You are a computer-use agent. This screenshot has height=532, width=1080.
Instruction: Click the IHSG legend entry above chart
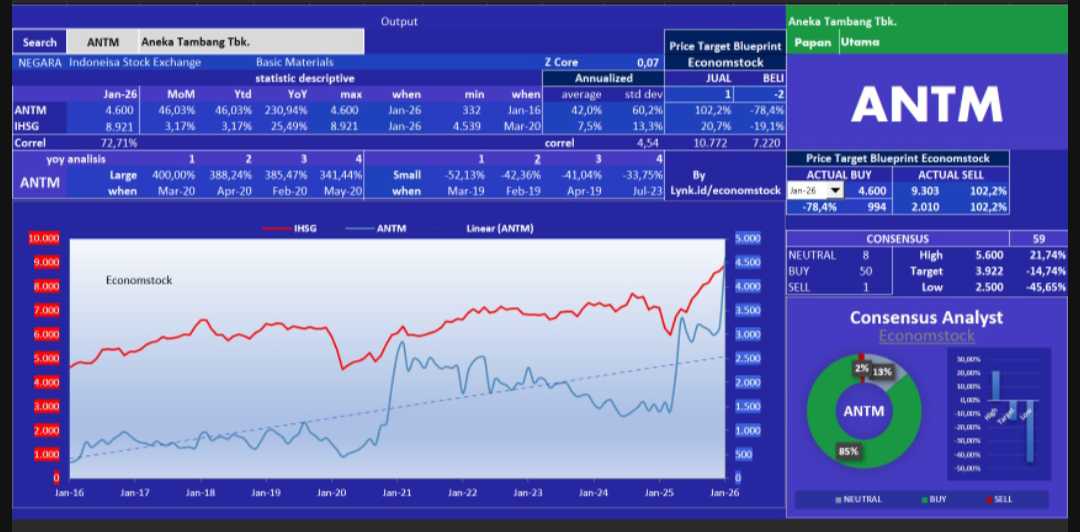(x=289, y=228)
